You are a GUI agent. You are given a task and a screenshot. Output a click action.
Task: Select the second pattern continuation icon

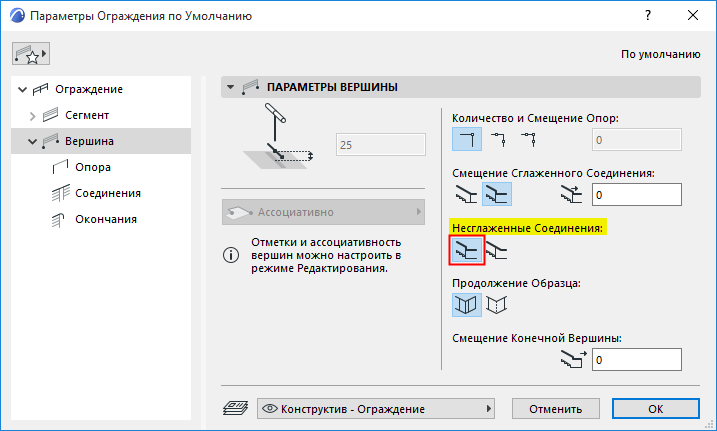click(x=497, y=304)
